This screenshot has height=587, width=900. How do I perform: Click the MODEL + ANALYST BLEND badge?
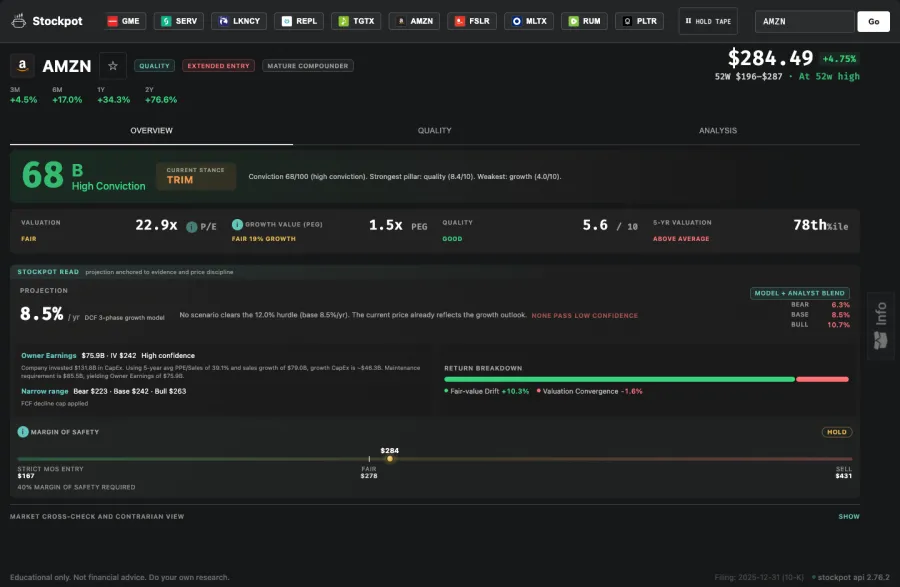[x=800, y=293]
